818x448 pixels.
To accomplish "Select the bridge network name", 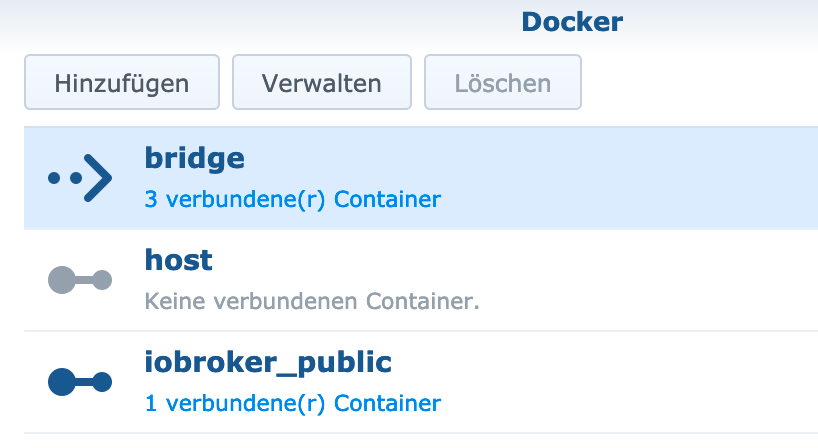I will coord(195,158).
